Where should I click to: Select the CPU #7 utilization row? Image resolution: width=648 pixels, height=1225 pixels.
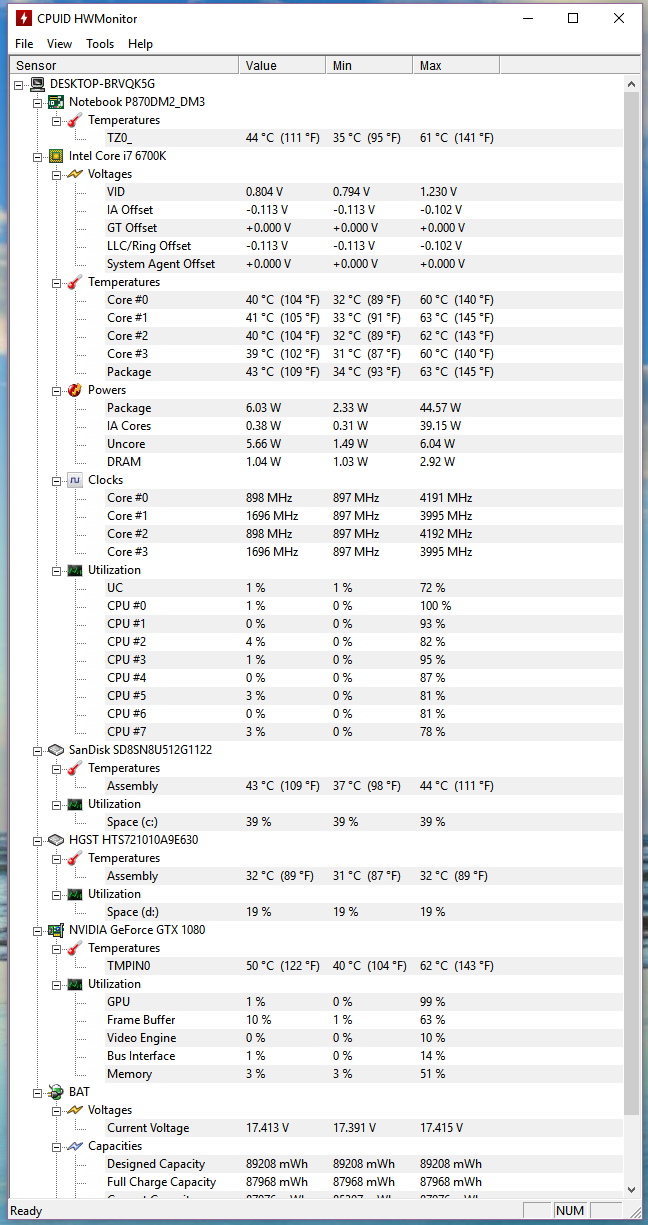[x=364, y=732]
